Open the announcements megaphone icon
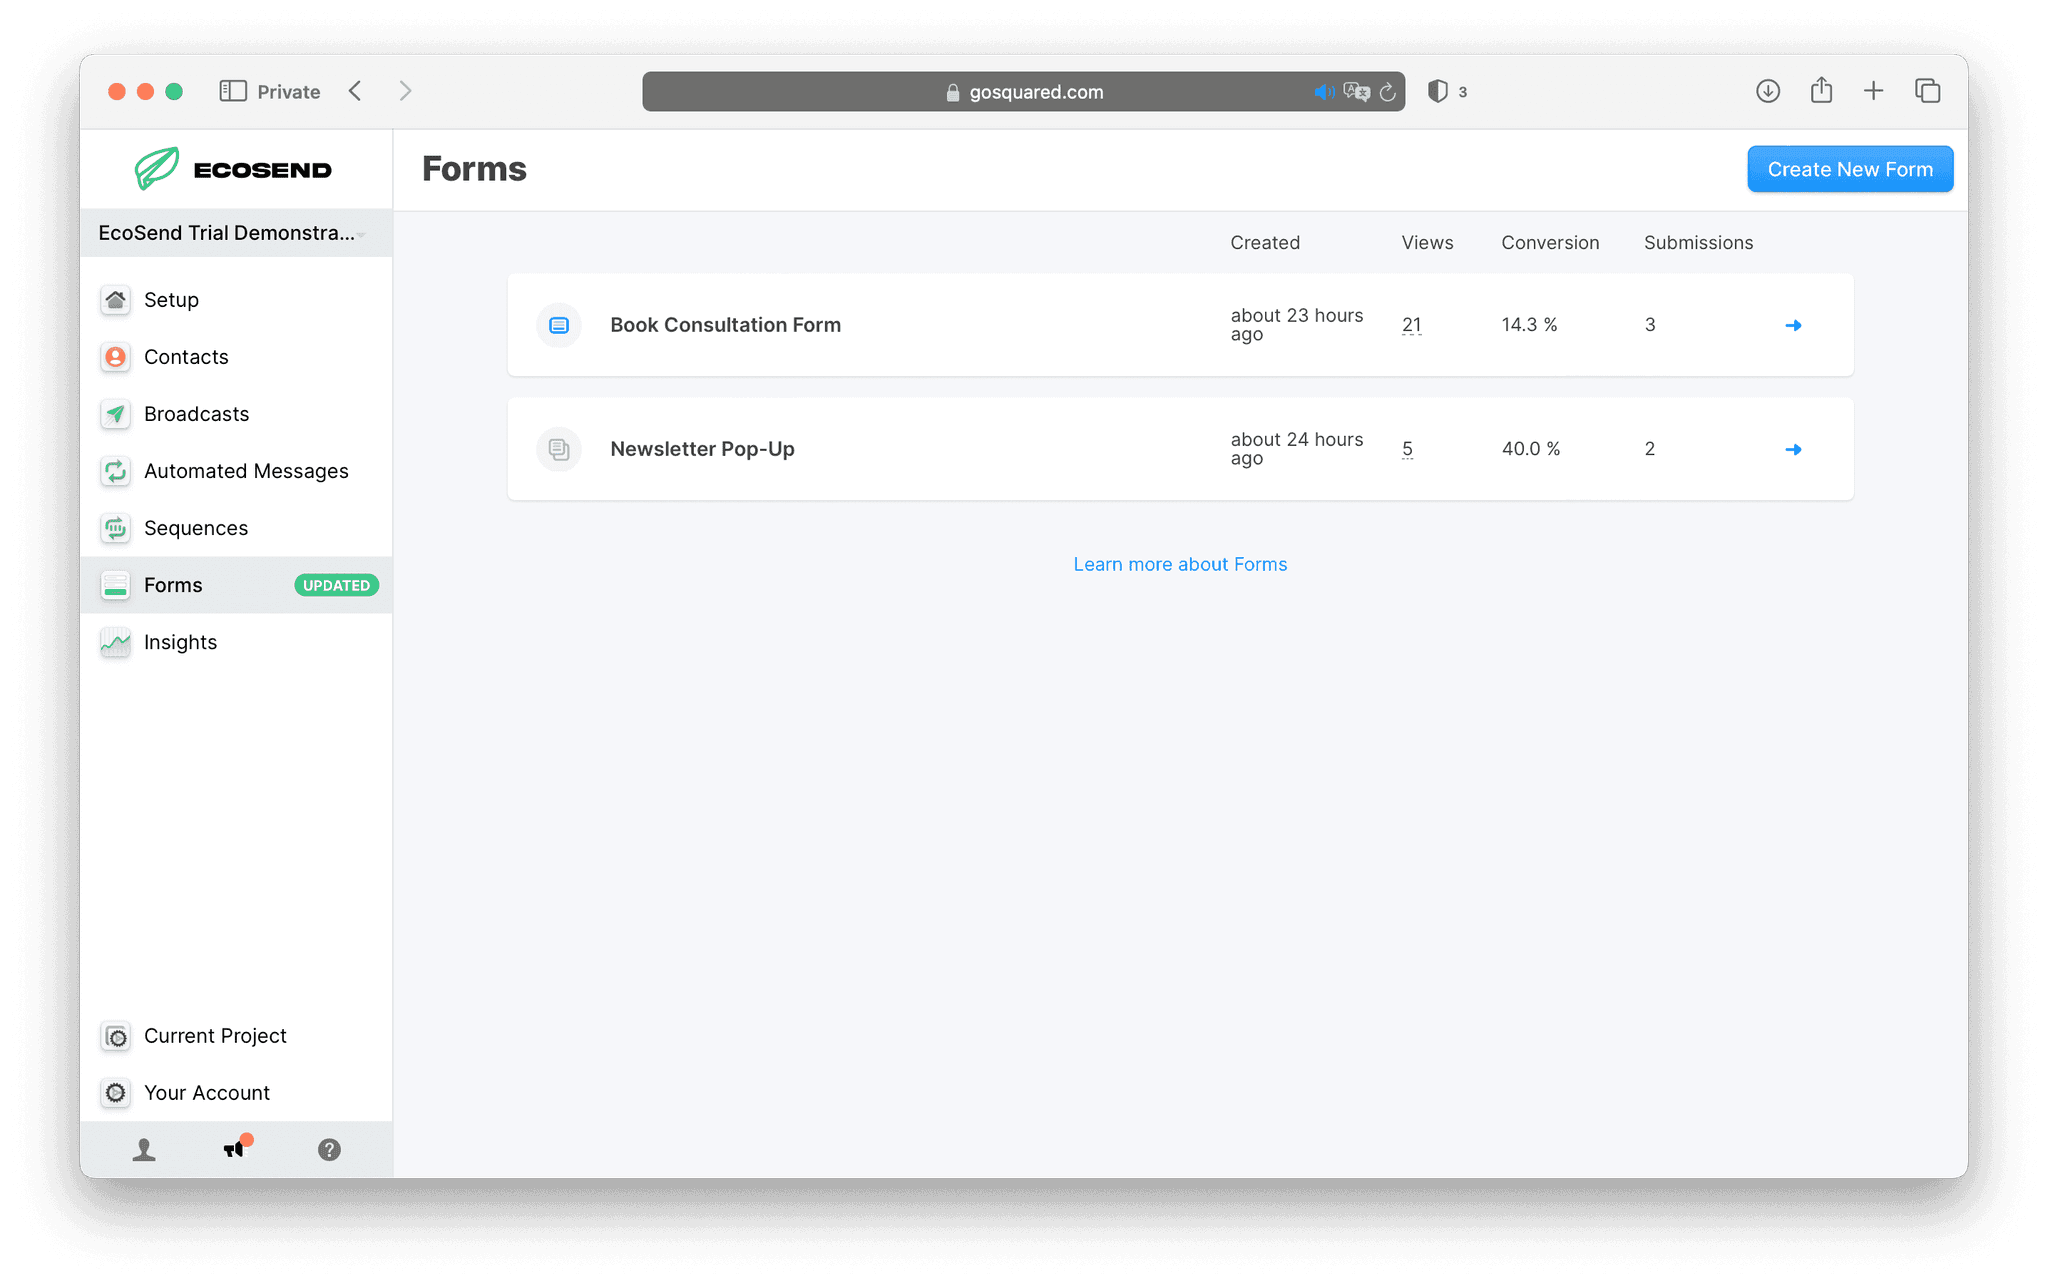Image resolution: width=2048 pixels, height=1284 pixels. click(236, 1148)
